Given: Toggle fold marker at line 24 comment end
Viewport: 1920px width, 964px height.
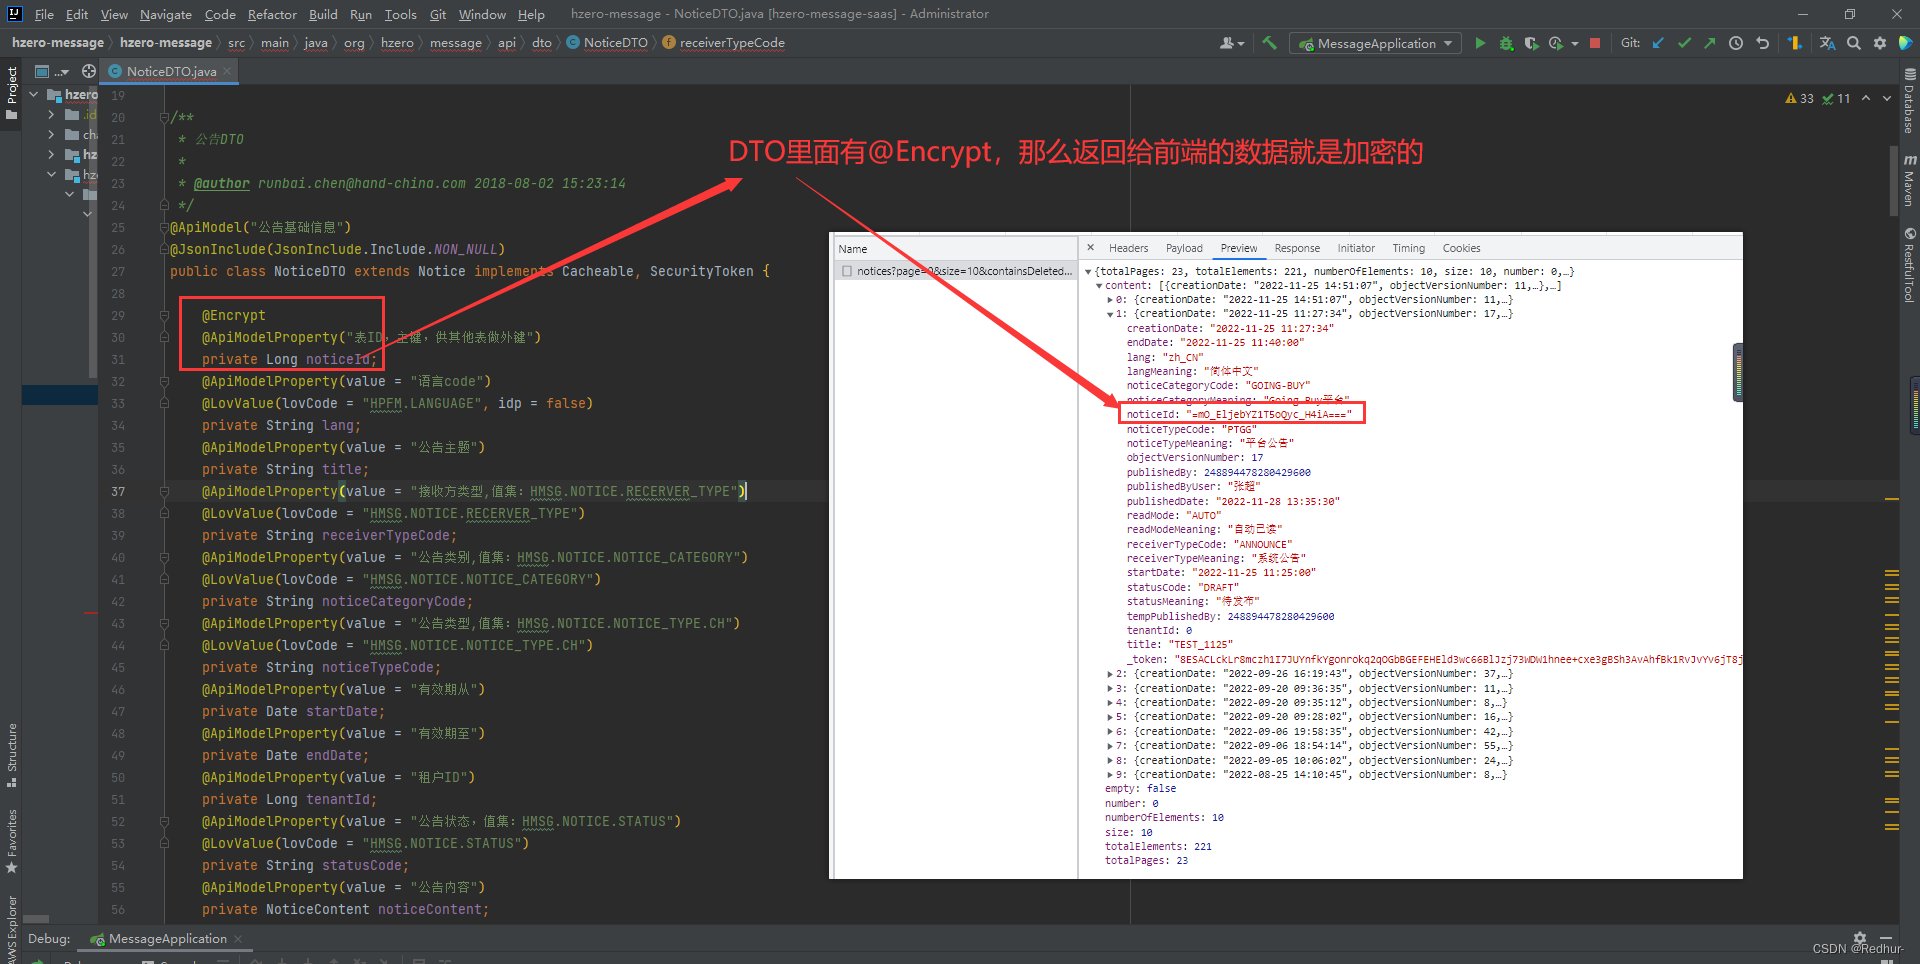Looking at the screenshot, I should [x=164, y=205].
